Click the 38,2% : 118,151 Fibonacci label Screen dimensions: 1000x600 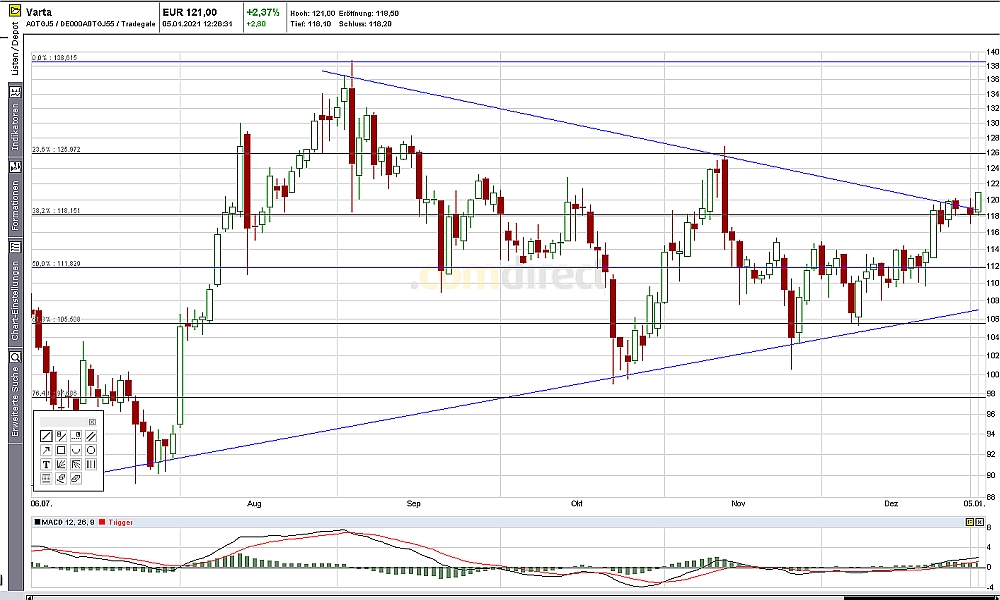coord(56,210)
